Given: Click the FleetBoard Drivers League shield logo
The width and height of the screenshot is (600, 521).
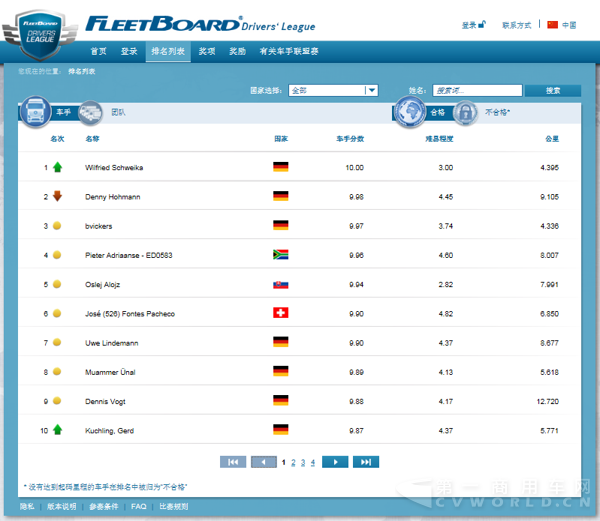Looking at the screenshot, I should (40, 35).
